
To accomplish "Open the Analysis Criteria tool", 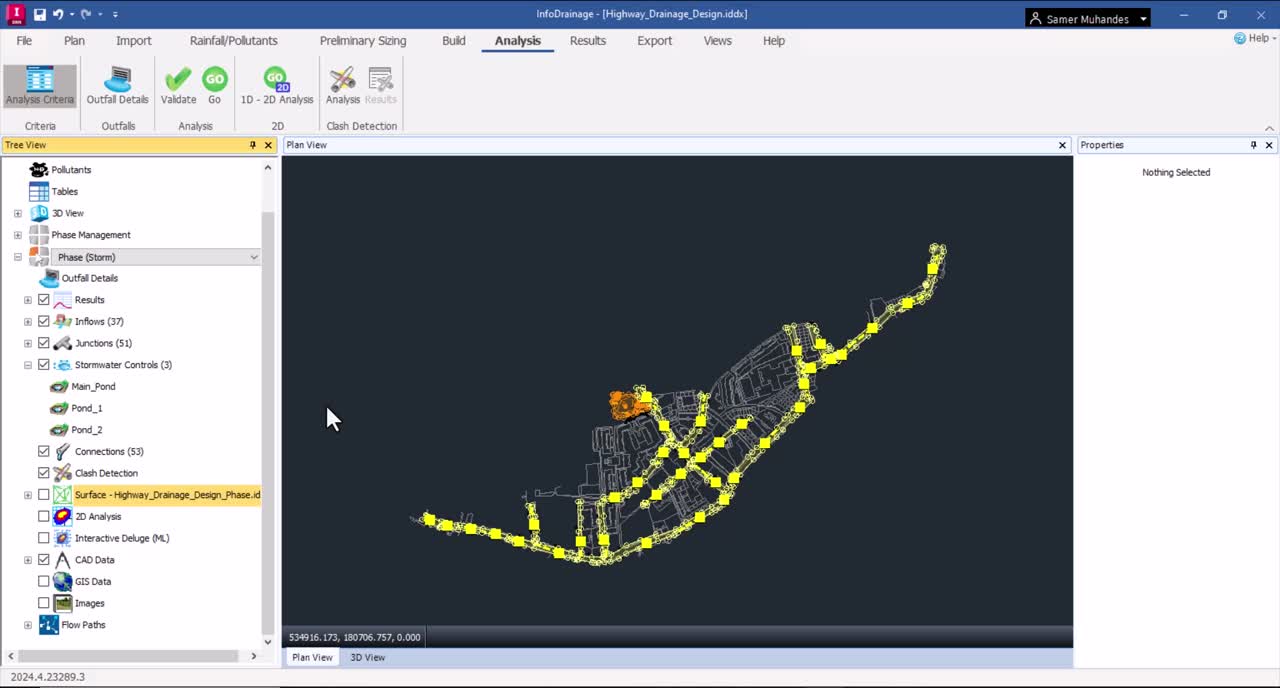I will pyautogui.click(x=39, y=86).
